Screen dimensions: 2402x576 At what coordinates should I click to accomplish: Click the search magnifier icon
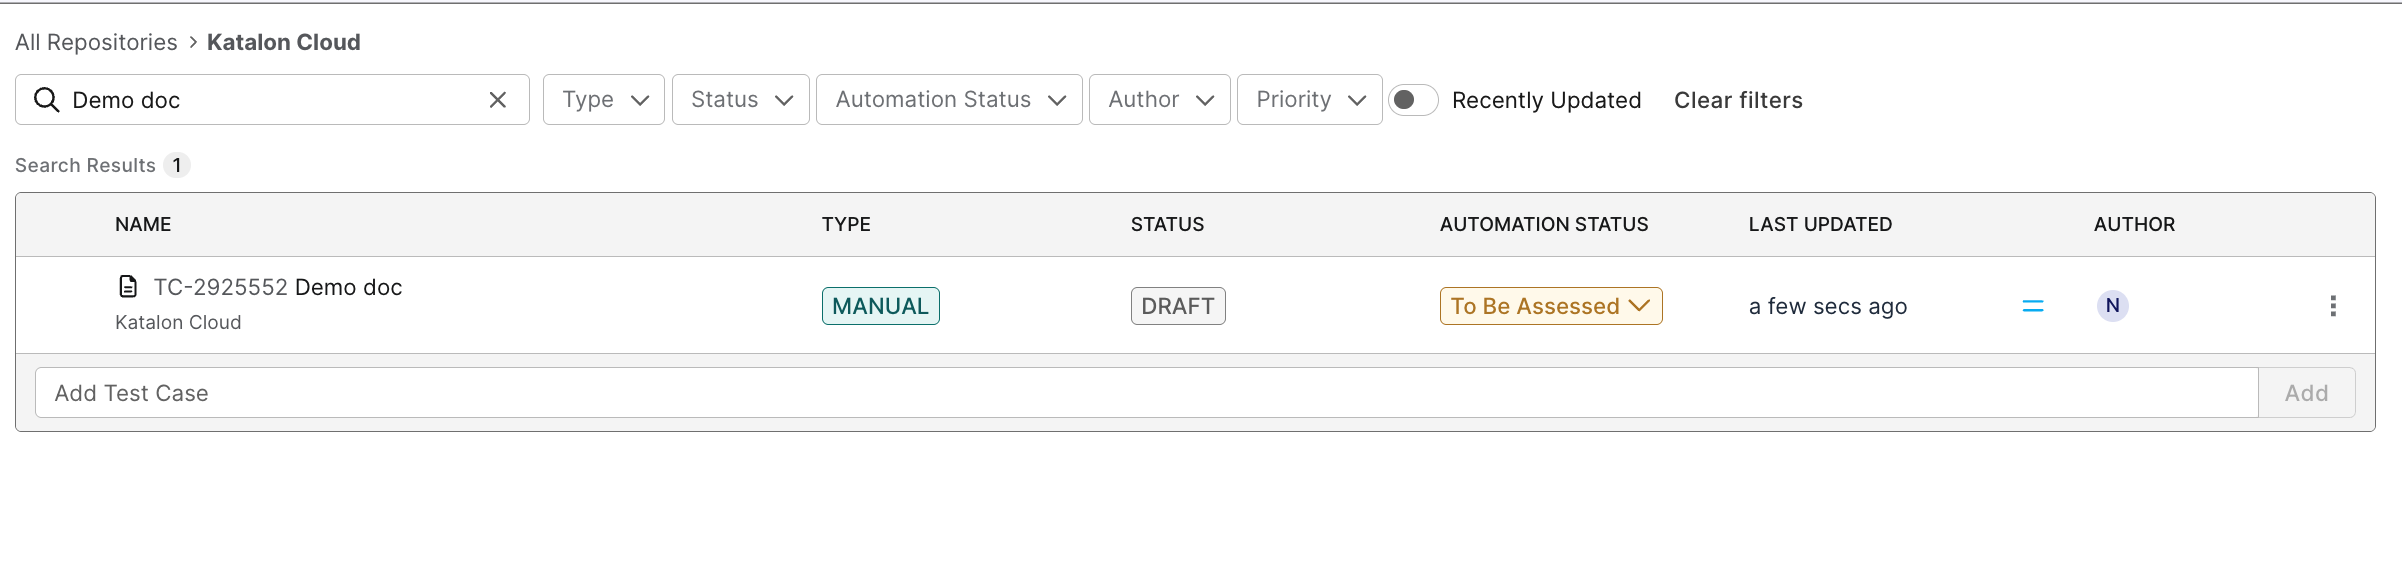pyautogui.click(x=46, y=100)
